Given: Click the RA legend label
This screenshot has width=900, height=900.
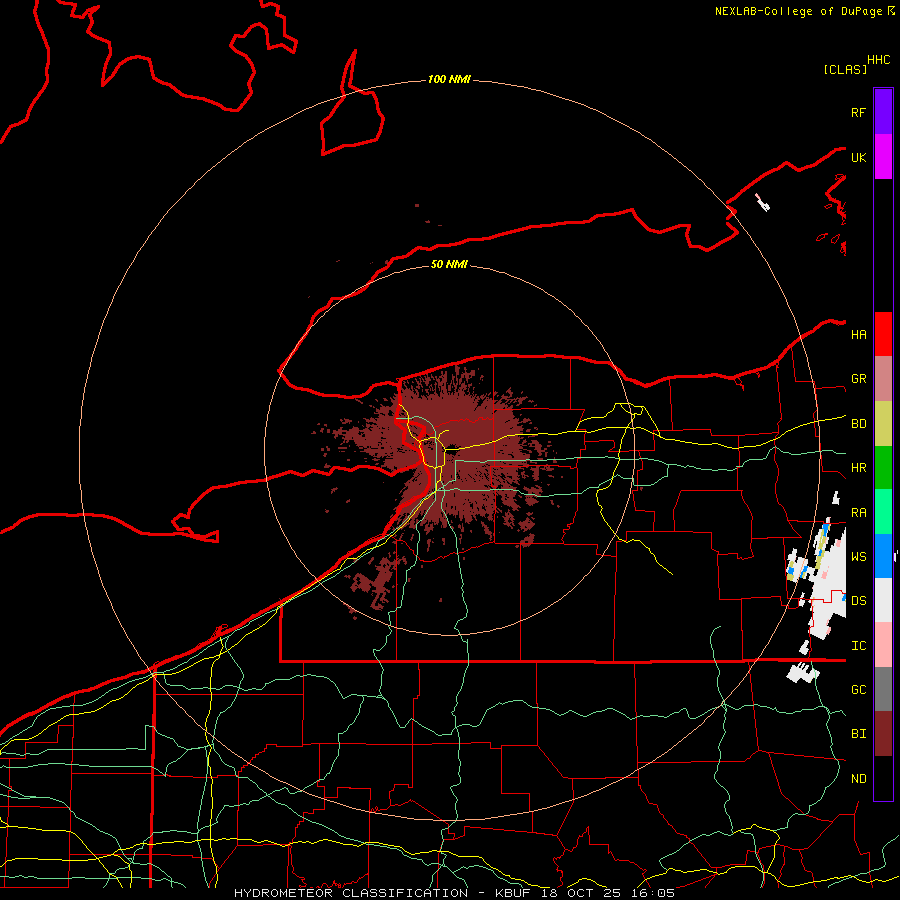Looking at the screenshot, I should [x=858, y=513].
